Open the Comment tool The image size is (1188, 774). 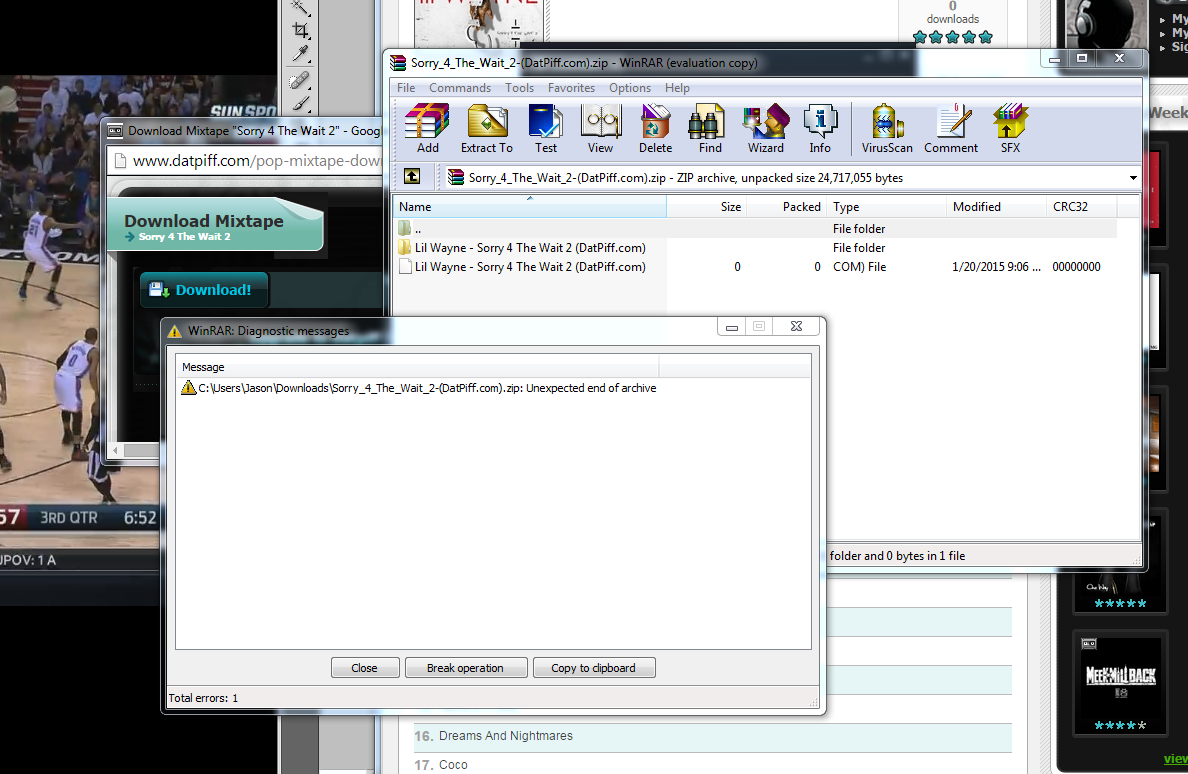click(951, 129)
